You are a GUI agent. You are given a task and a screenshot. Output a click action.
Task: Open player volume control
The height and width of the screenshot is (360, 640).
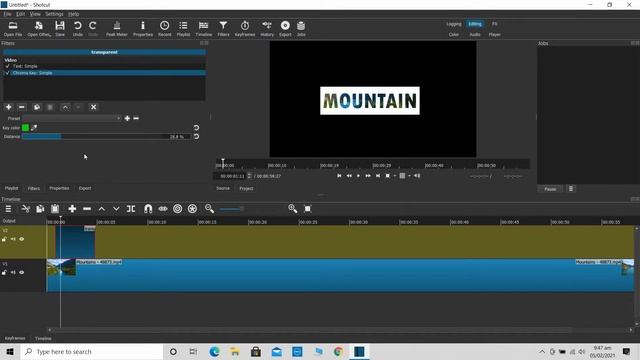417,176
